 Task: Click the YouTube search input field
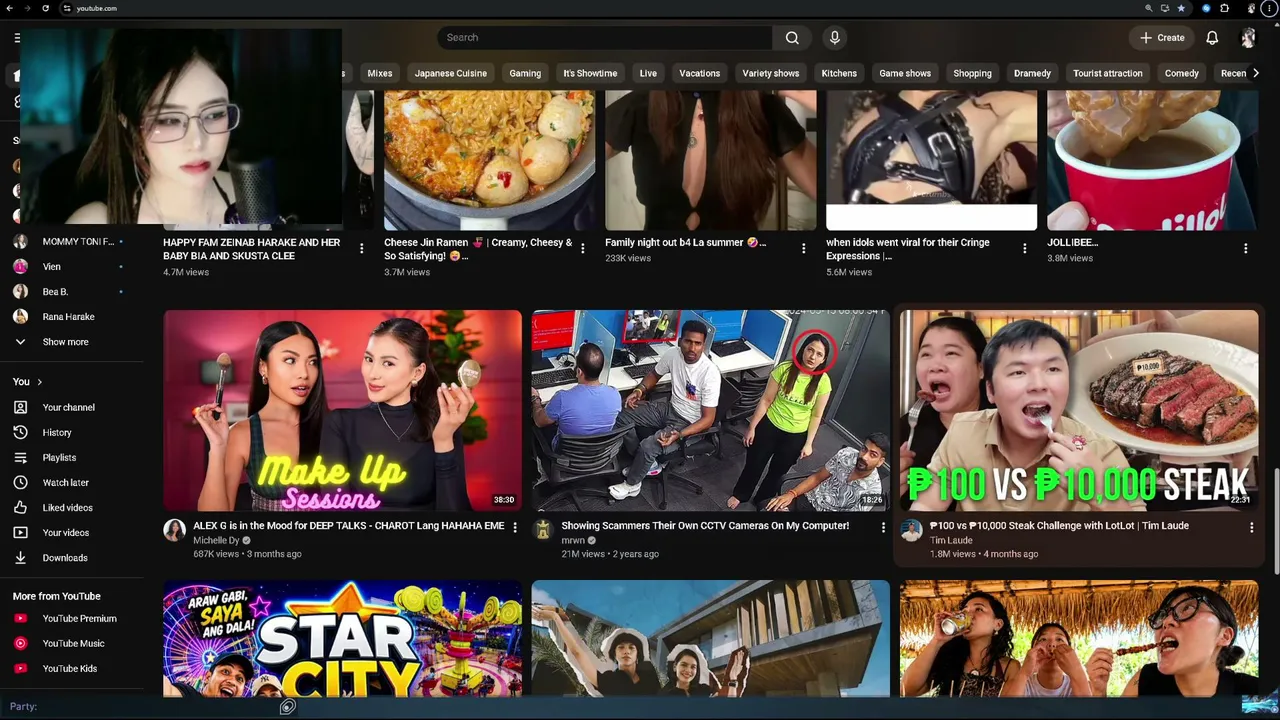[605, 38]
